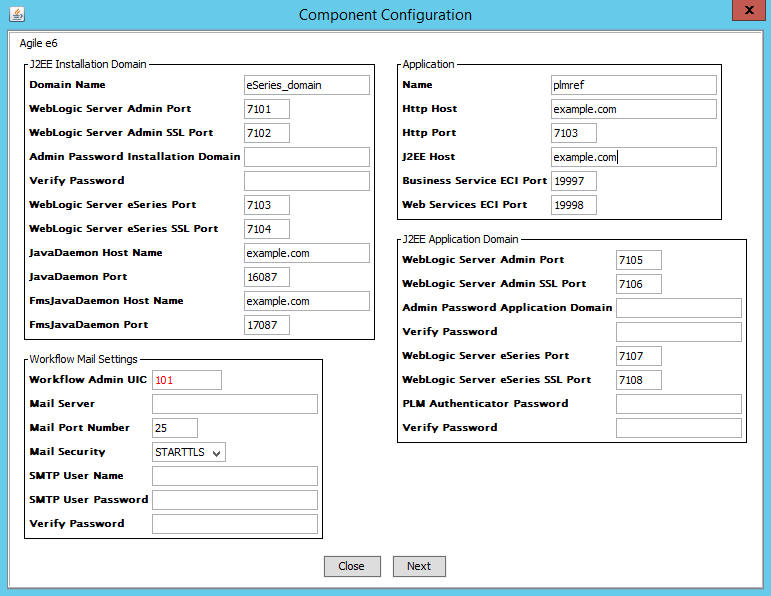The width and height of the screenshot is (771, 596).
Task: Click the Mail Security label
Action: [67, 452]
